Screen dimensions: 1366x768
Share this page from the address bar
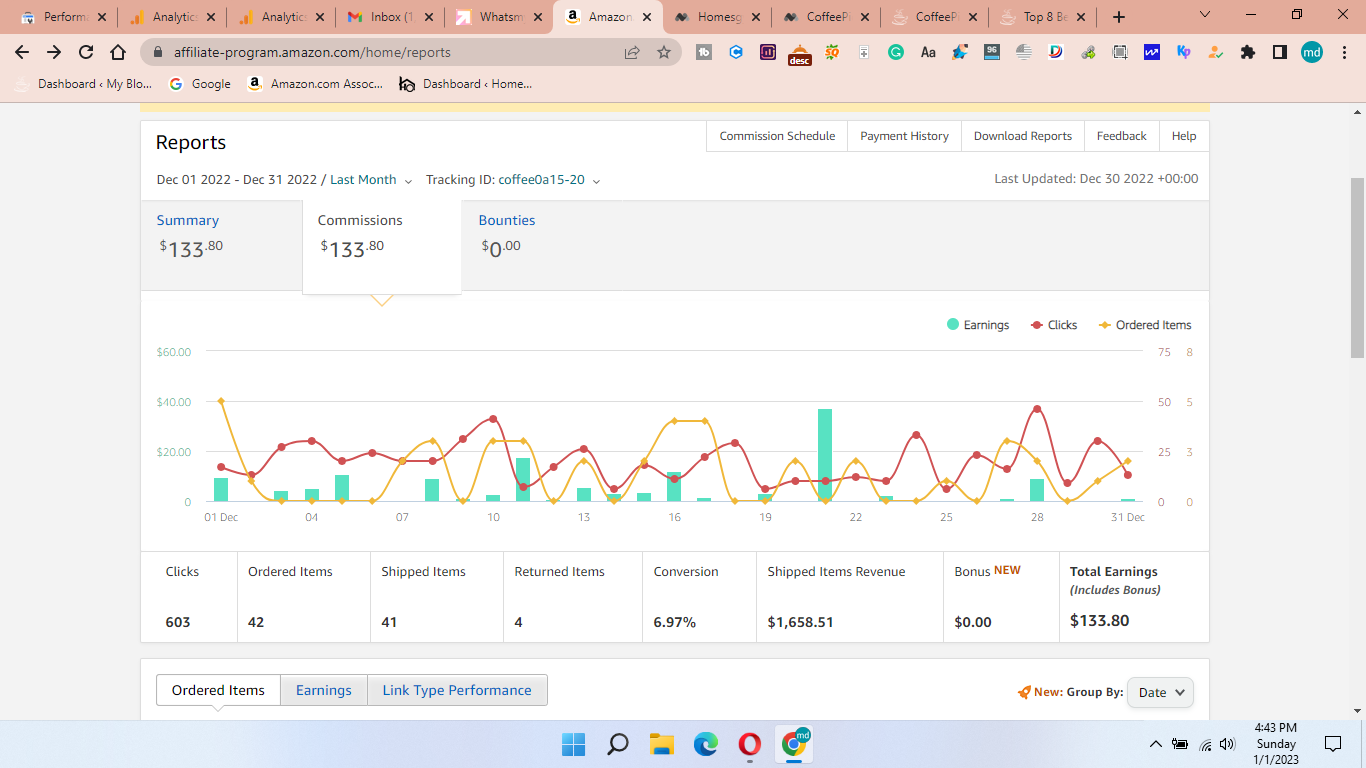point(632,52)
